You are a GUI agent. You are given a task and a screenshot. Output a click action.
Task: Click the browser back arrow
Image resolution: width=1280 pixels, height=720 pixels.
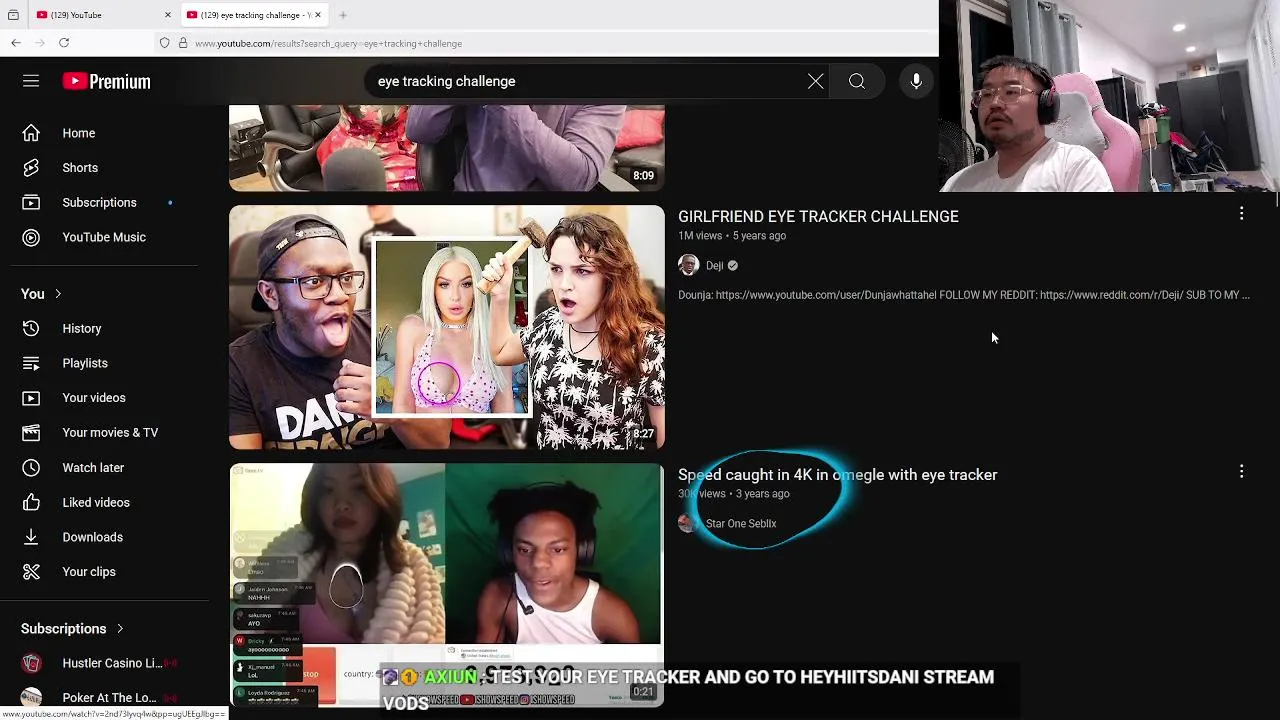16,43
